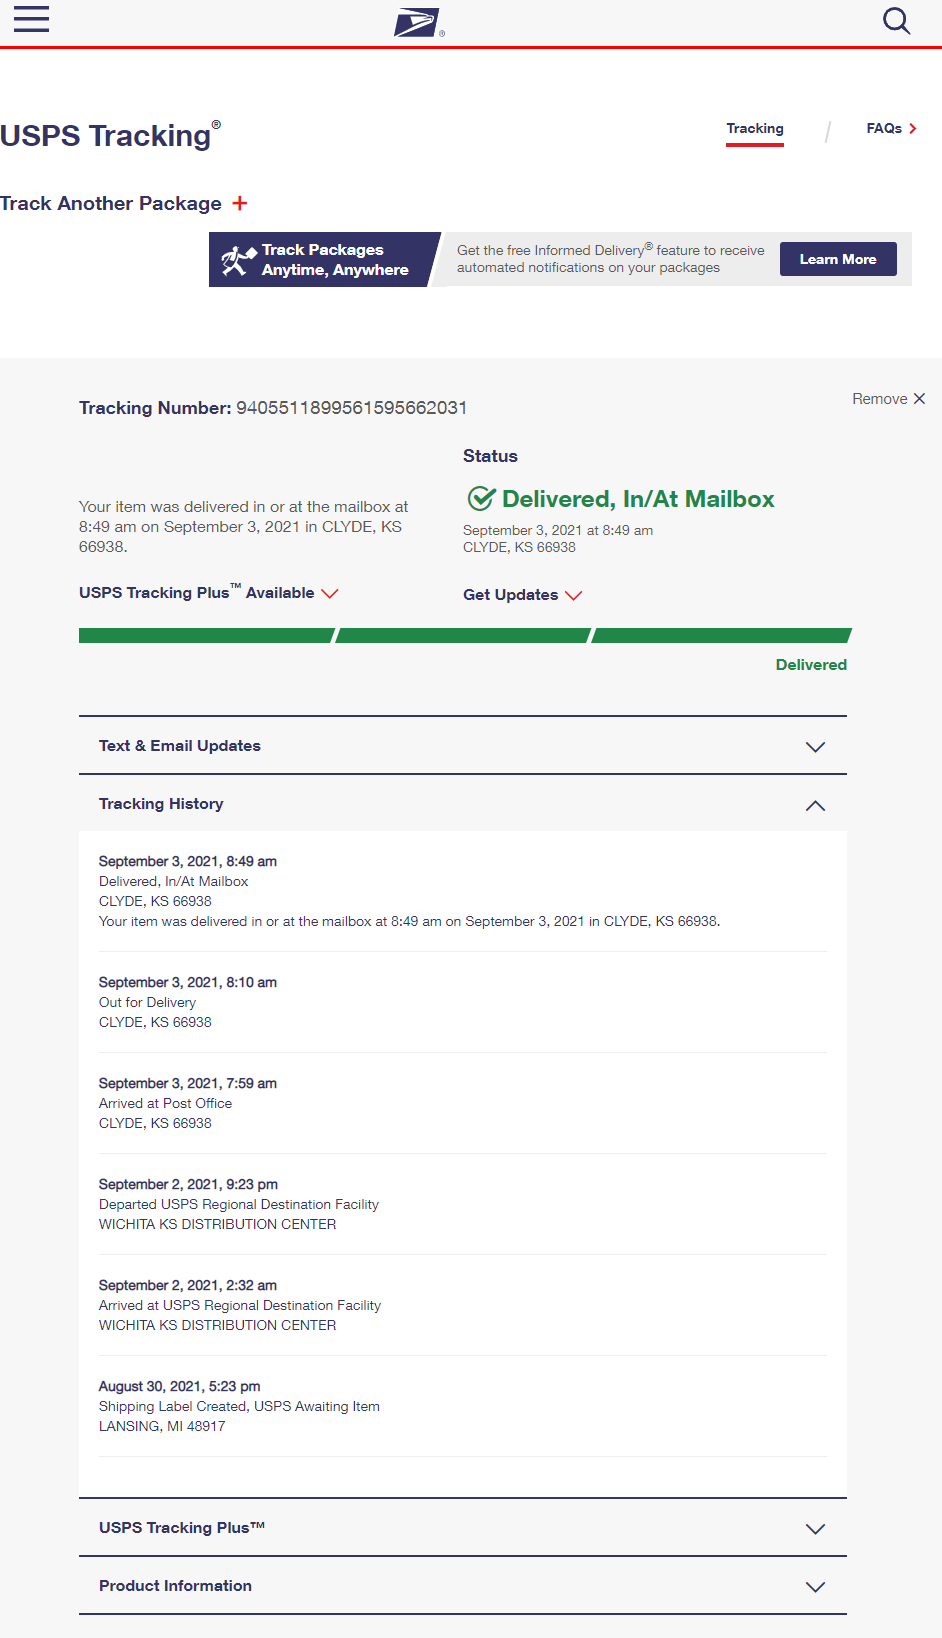The width and height of the screenshot is (942, 1638).
Task: Go to the FAQs tab
Action: pyautogui.click(x=884, y=128)
